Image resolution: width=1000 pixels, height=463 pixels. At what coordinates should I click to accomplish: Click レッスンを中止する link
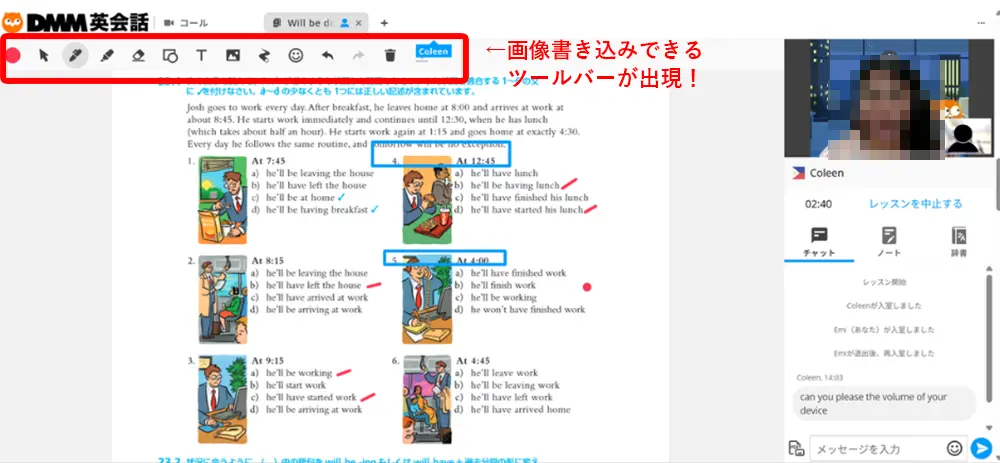(915, 203)
